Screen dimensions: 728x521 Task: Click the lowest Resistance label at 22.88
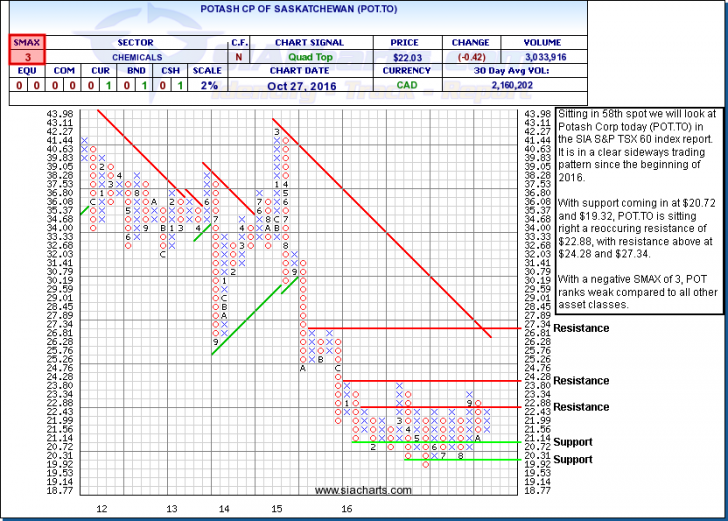click(x=581, y=407)
